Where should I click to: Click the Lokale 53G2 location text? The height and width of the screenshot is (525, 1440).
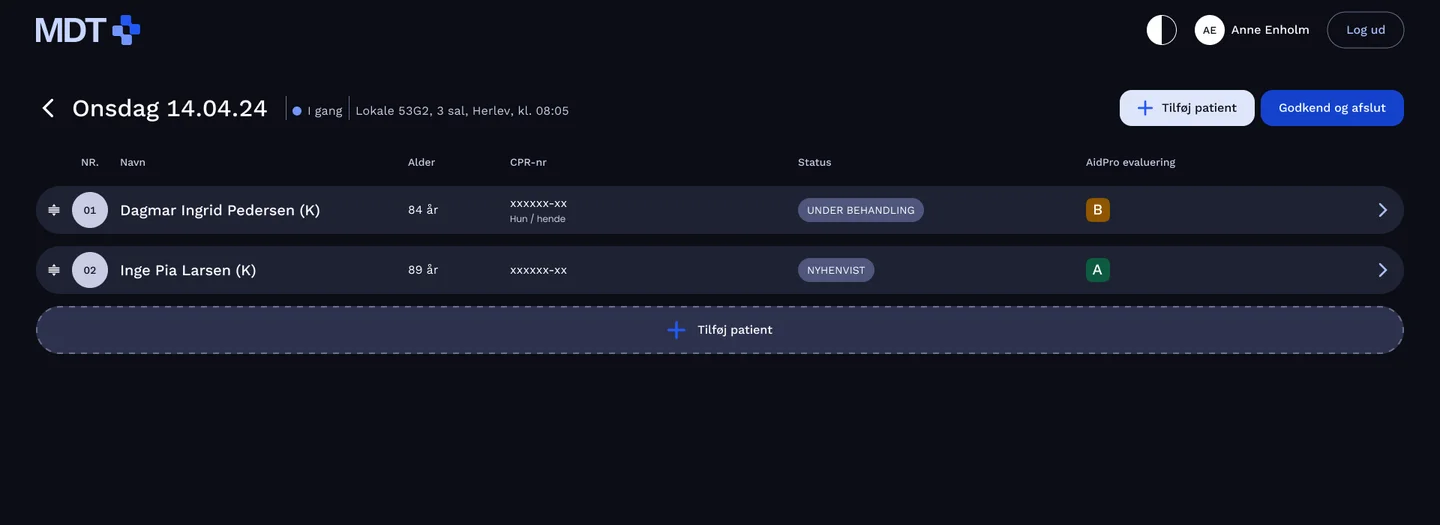click(x=462, y=111)
